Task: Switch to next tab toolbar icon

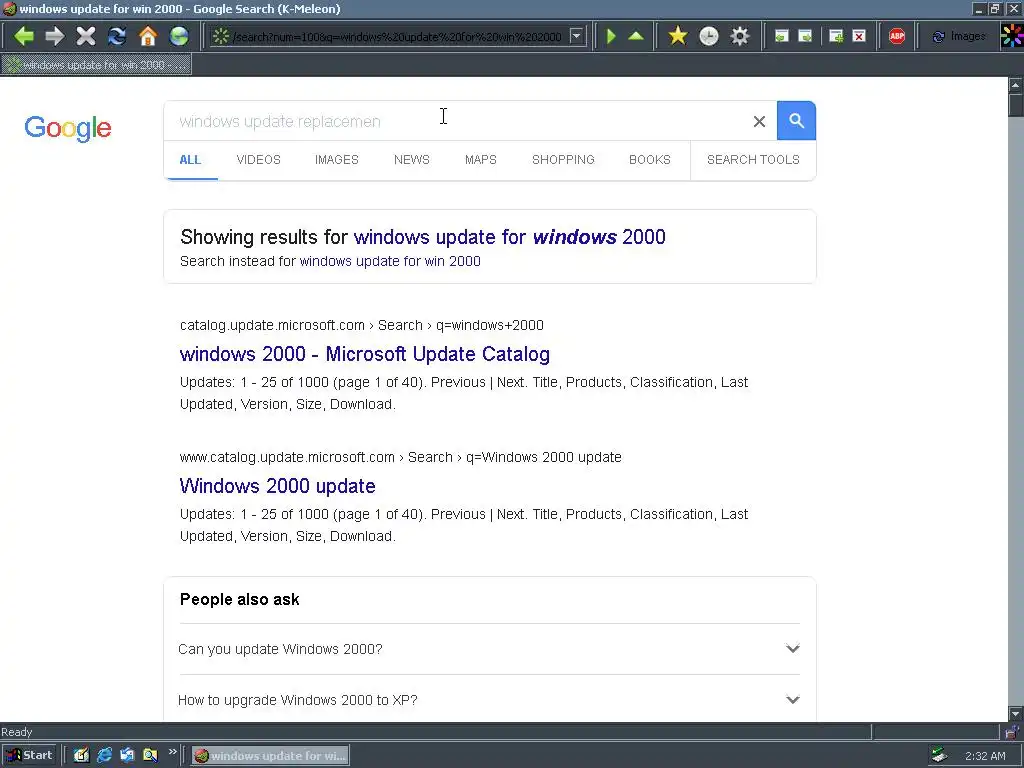Action: (x=806, y=37)
